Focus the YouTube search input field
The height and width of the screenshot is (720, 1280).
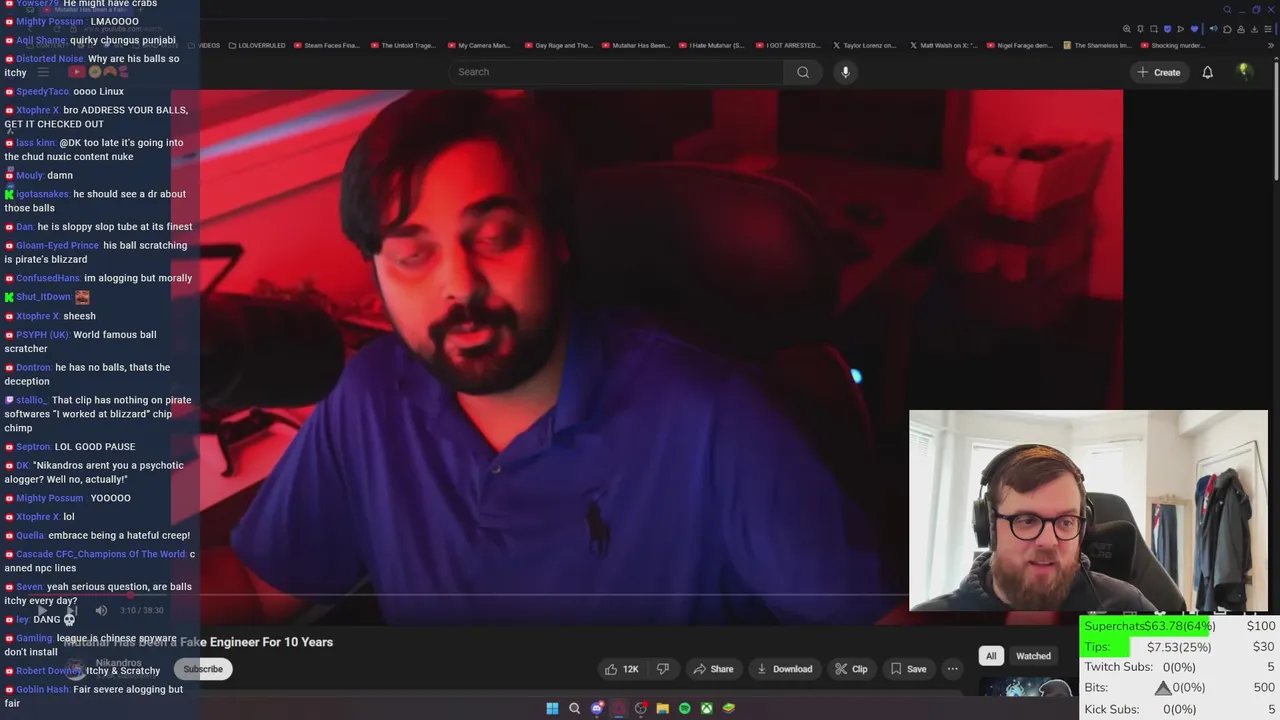(616, 72)
